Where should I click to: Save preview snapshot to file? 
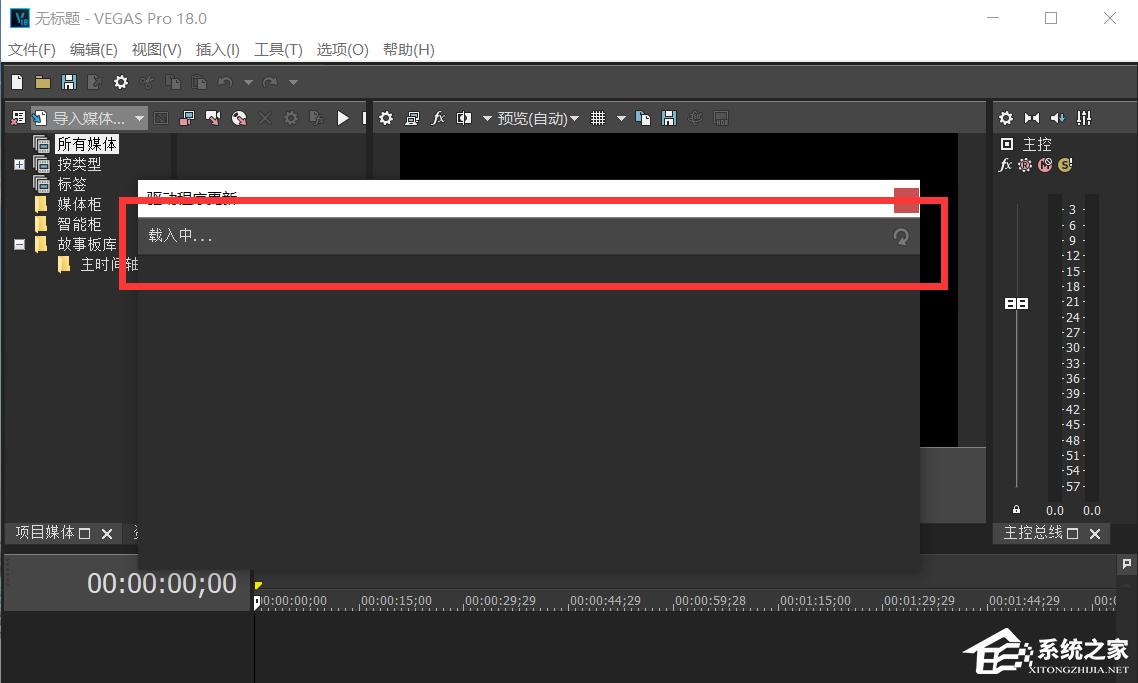669,118
